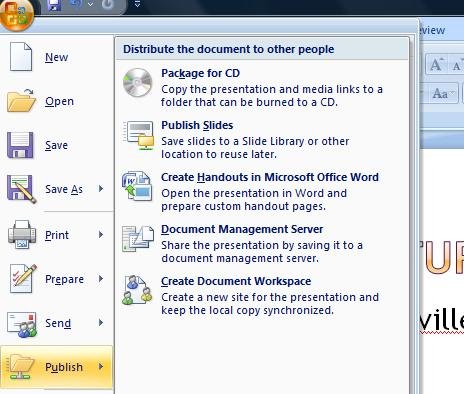Click the Shrink Font icon in ribbon
This screenshot has height=394, width=464.
457,64
